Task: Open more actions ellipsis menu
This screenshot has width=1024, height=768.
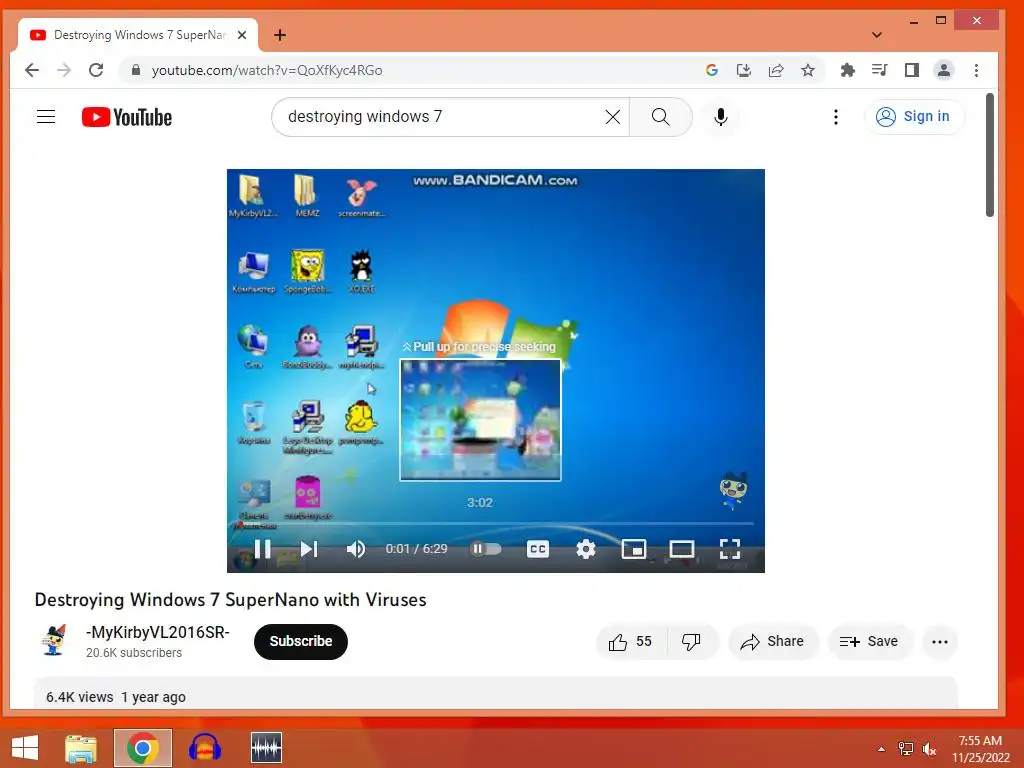Action: tap(940, 642)
